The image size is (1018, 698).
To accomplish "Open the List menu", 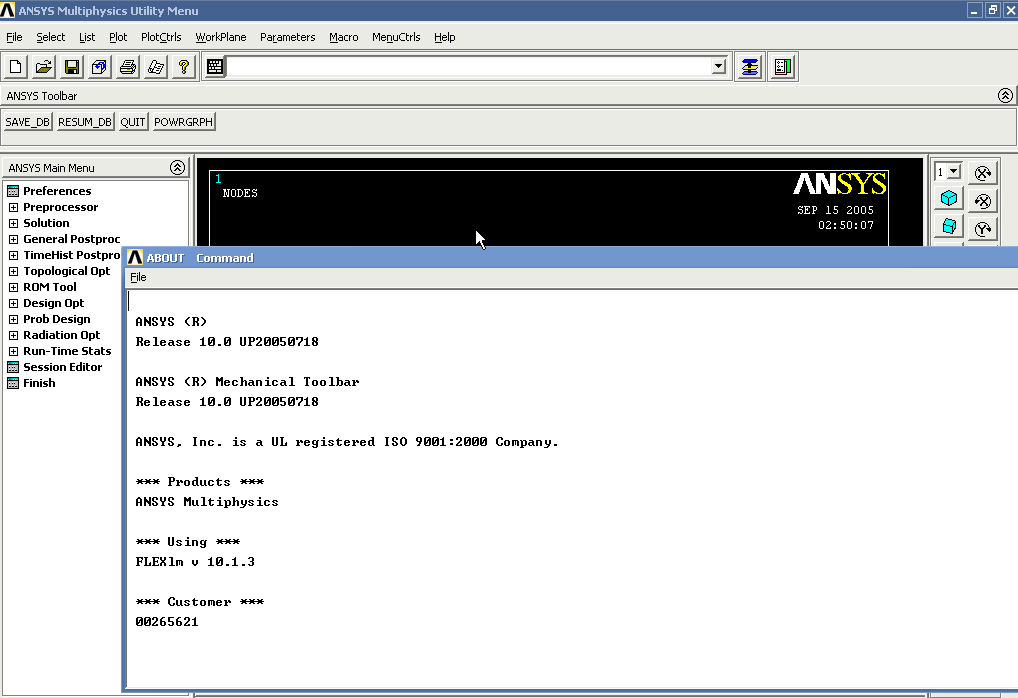I will 87,37.
